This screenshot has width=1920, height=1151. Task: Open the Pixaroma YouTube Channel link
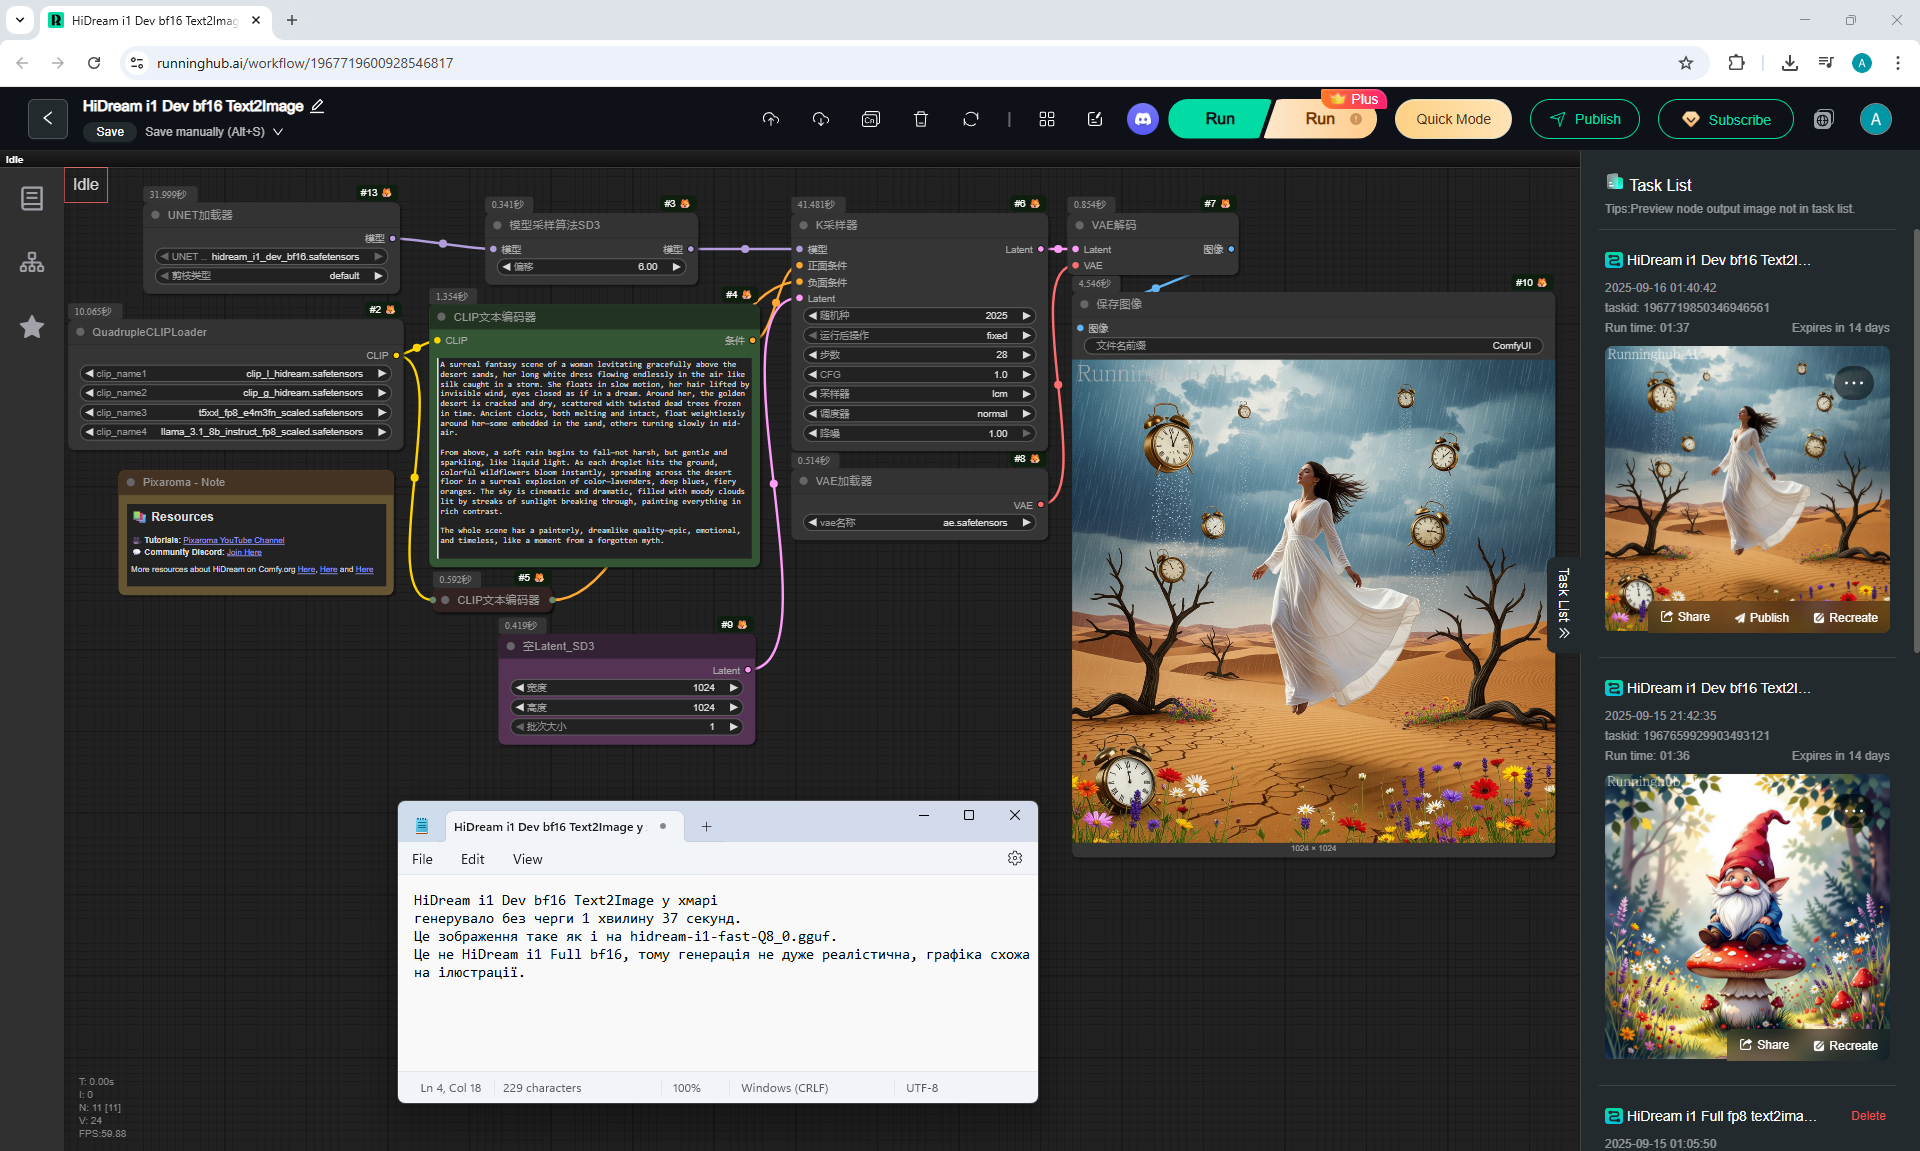(233, 540)
